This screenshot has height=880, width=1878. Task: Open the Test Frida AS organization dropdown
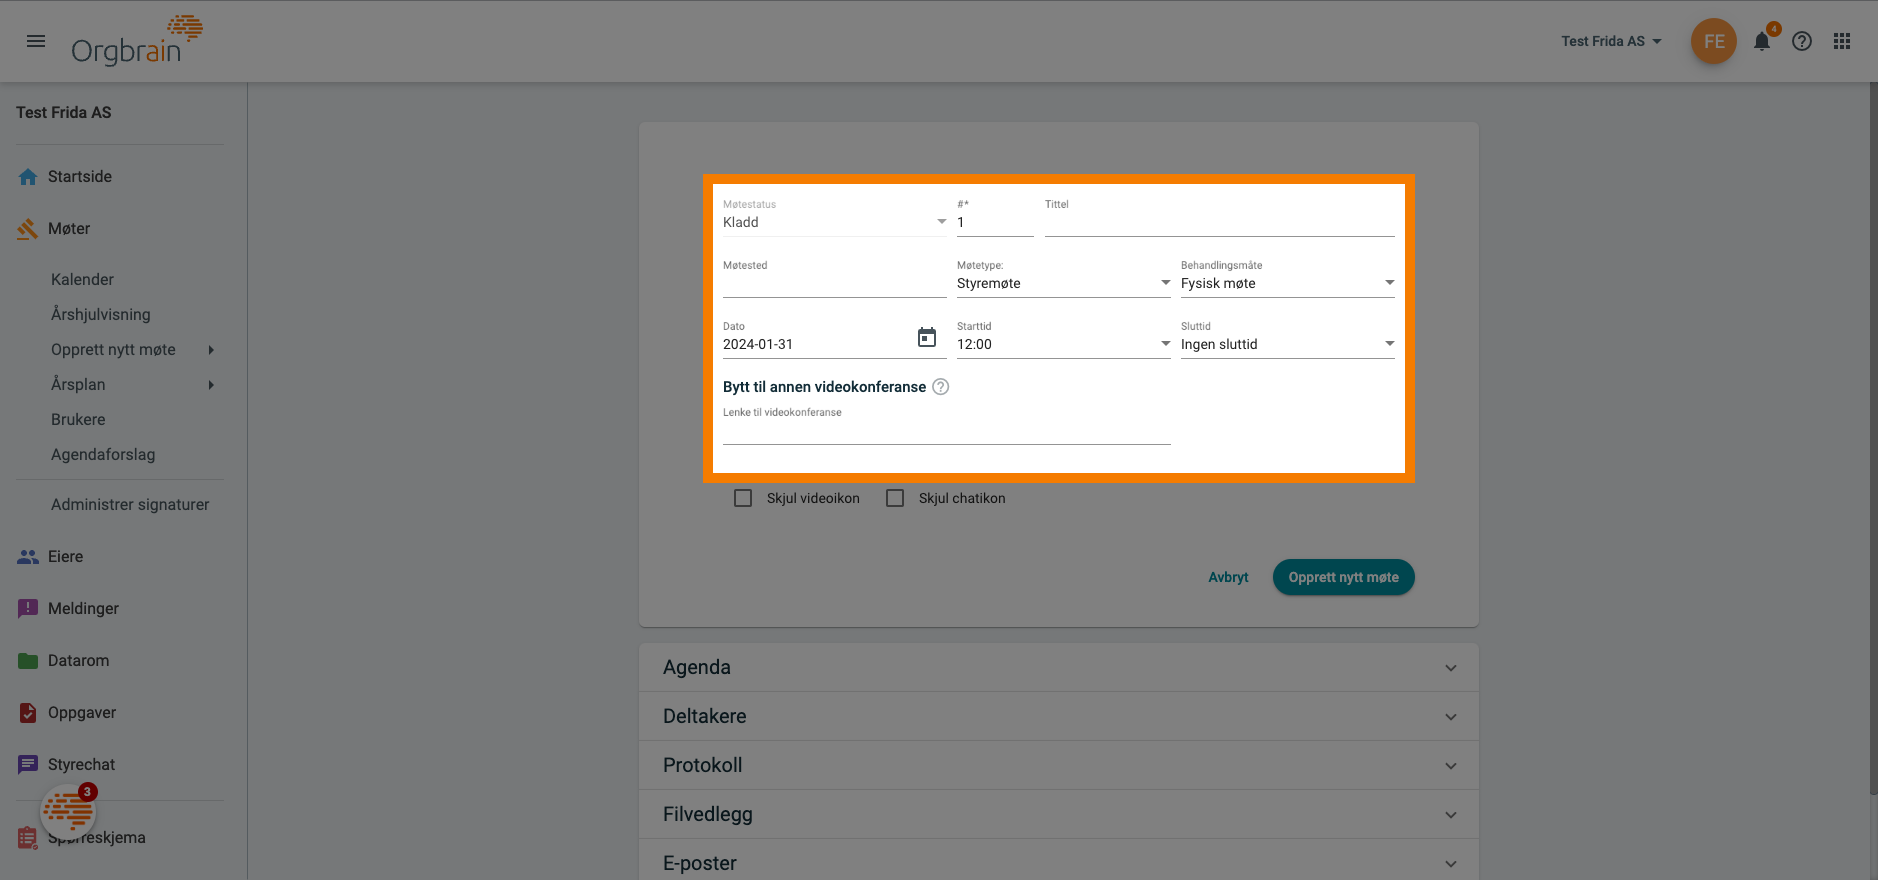click(x=1611, y=41)
